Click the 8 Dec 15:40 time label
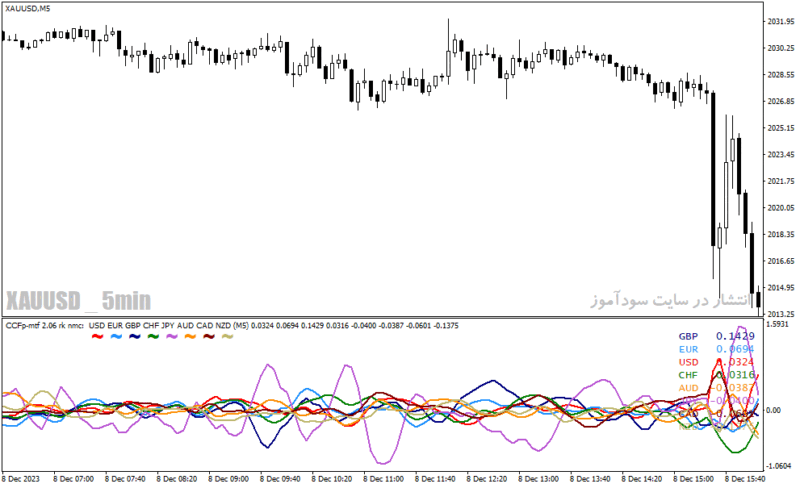This screenshot has width=800, height=488. [x=745, y=479]
